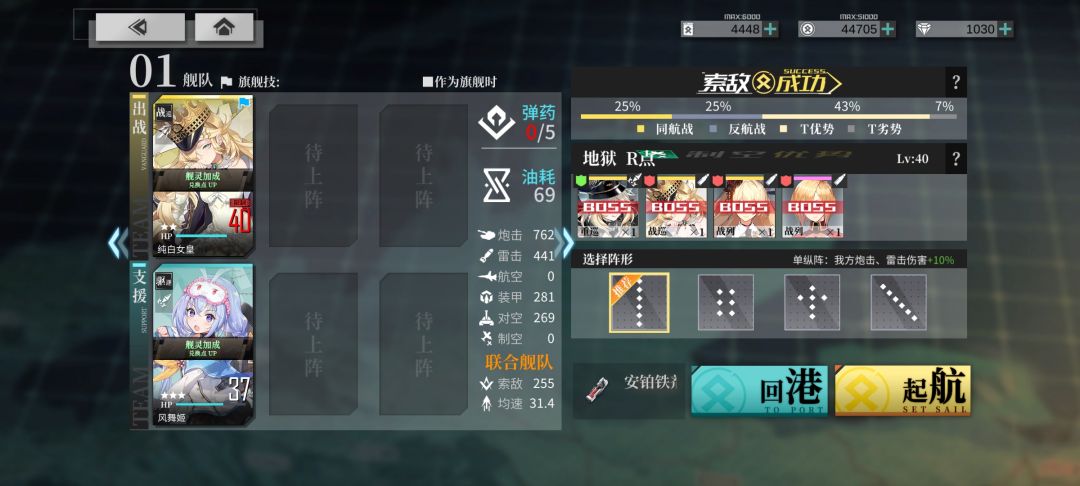This screenshot has height=486, width=1080.
Task: Select the recommended single-line formation
Action: (638, 303)
